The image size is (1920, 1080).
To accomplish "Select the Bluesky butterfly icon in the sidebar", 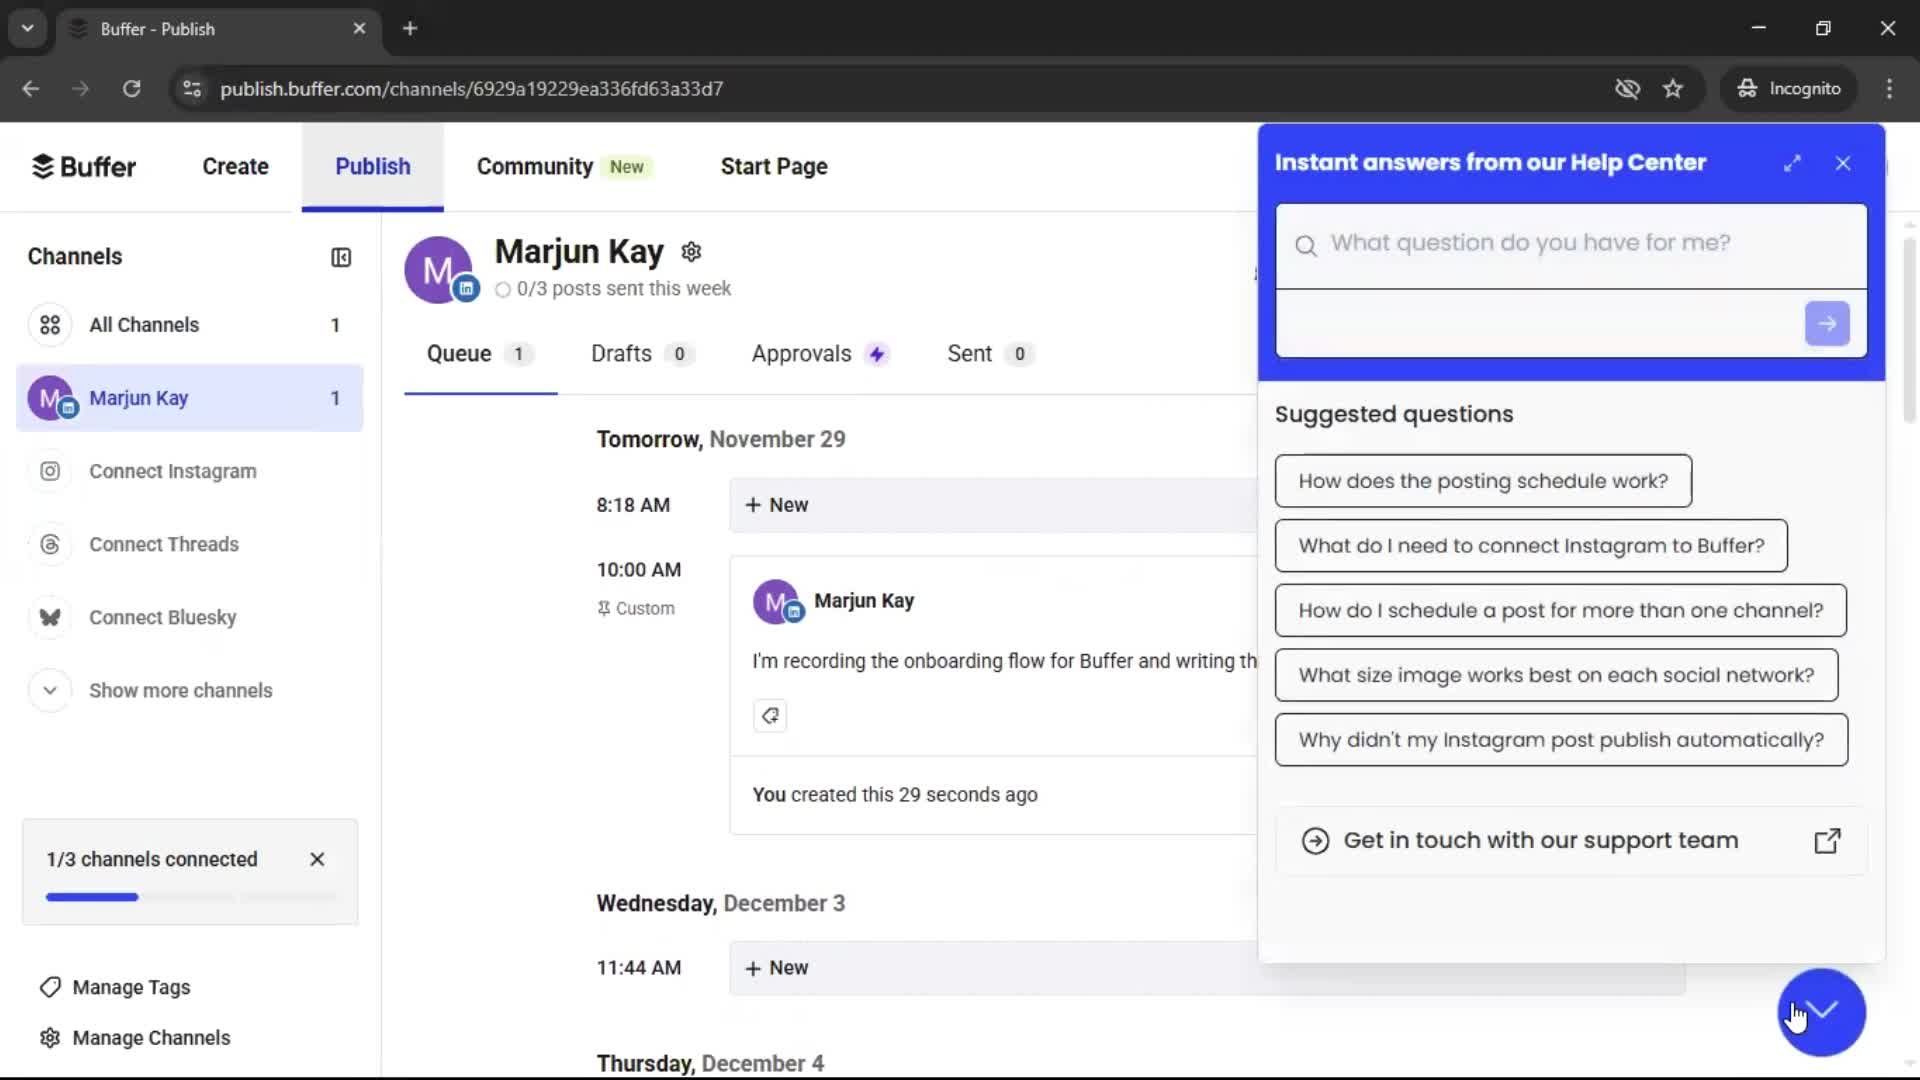I will click(49, 617).
